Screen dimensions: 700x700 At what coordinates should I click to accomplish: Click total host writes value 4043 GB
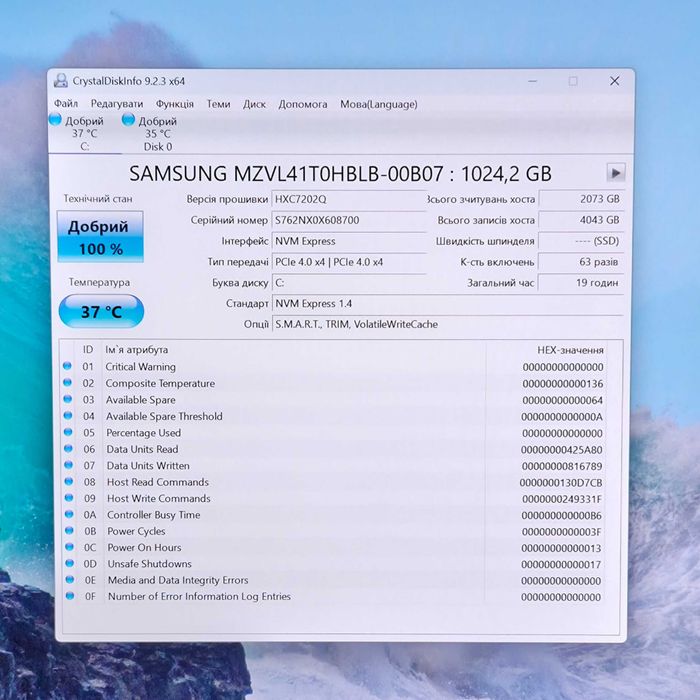(x=581, y=220)
